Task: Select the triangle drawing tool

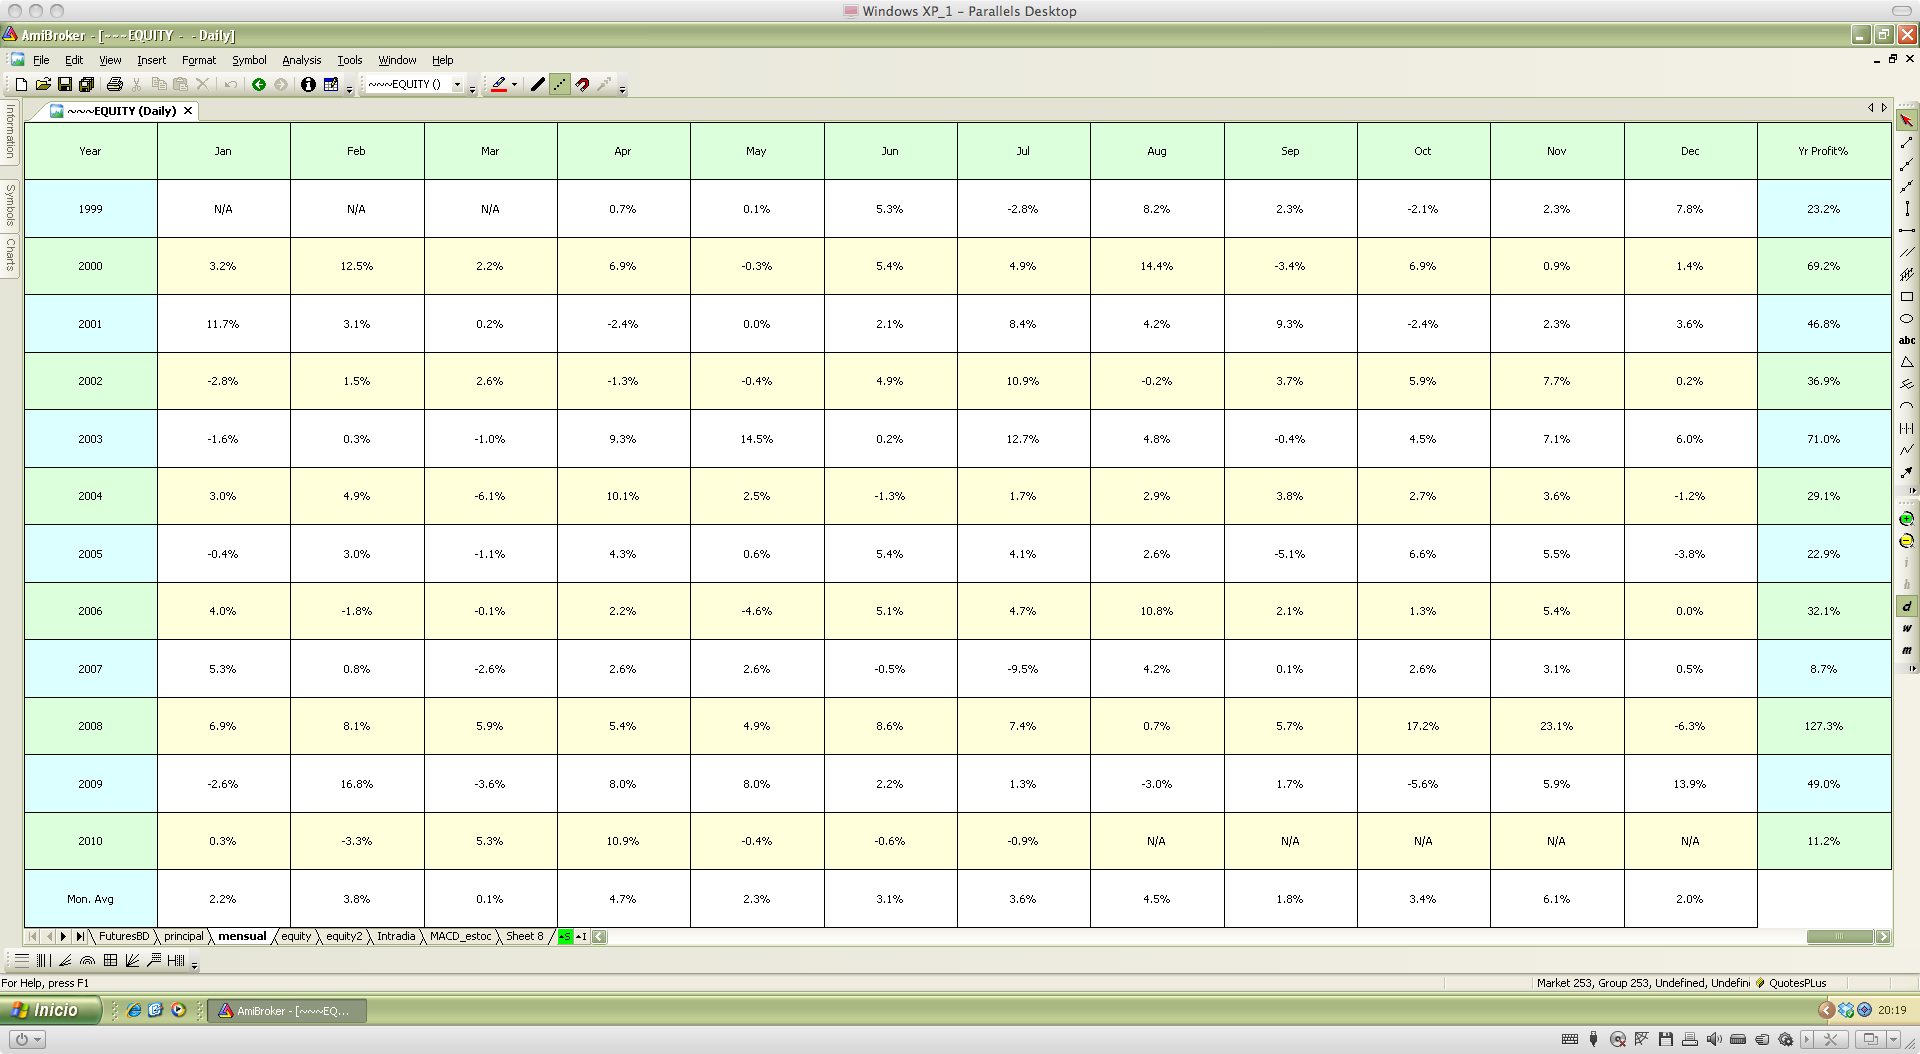Action: tap(1907, 362)
